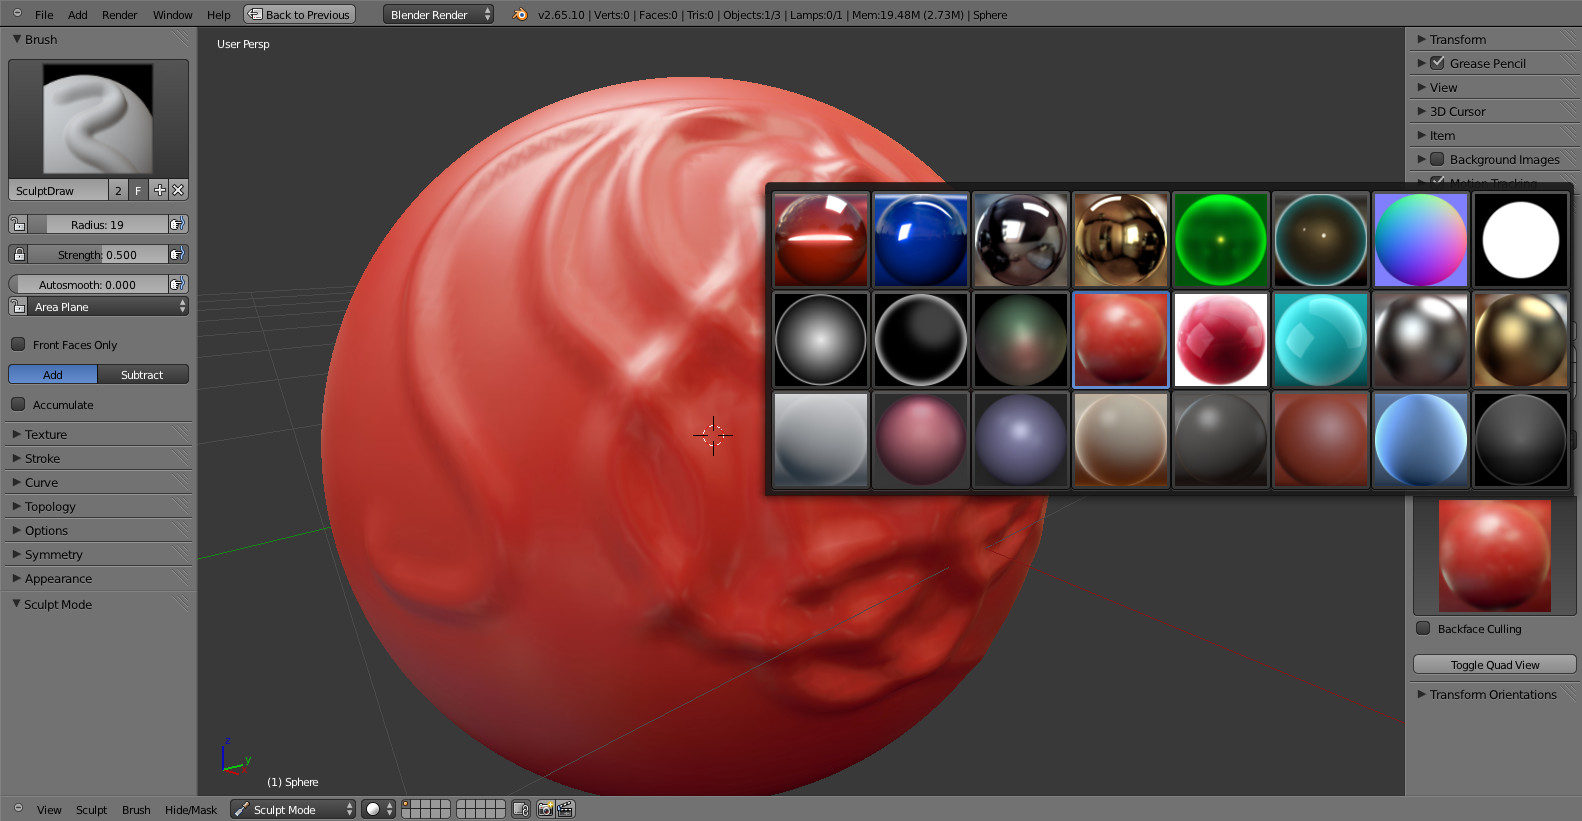Open the Render menu

tap(120, 14)
